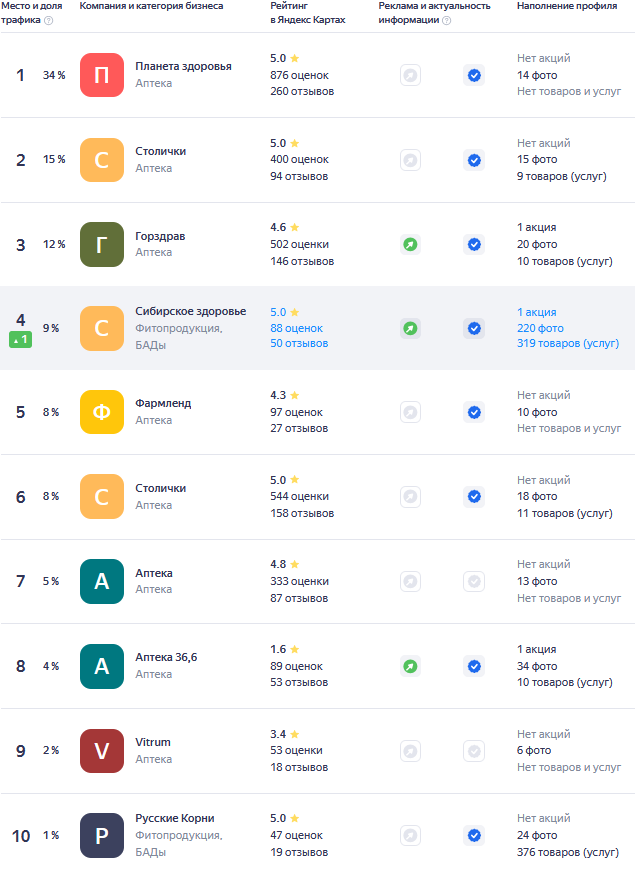The image size is (635, 875).
Task: Click the 319 товаров (услуг) link
Action: pos(568,344)
